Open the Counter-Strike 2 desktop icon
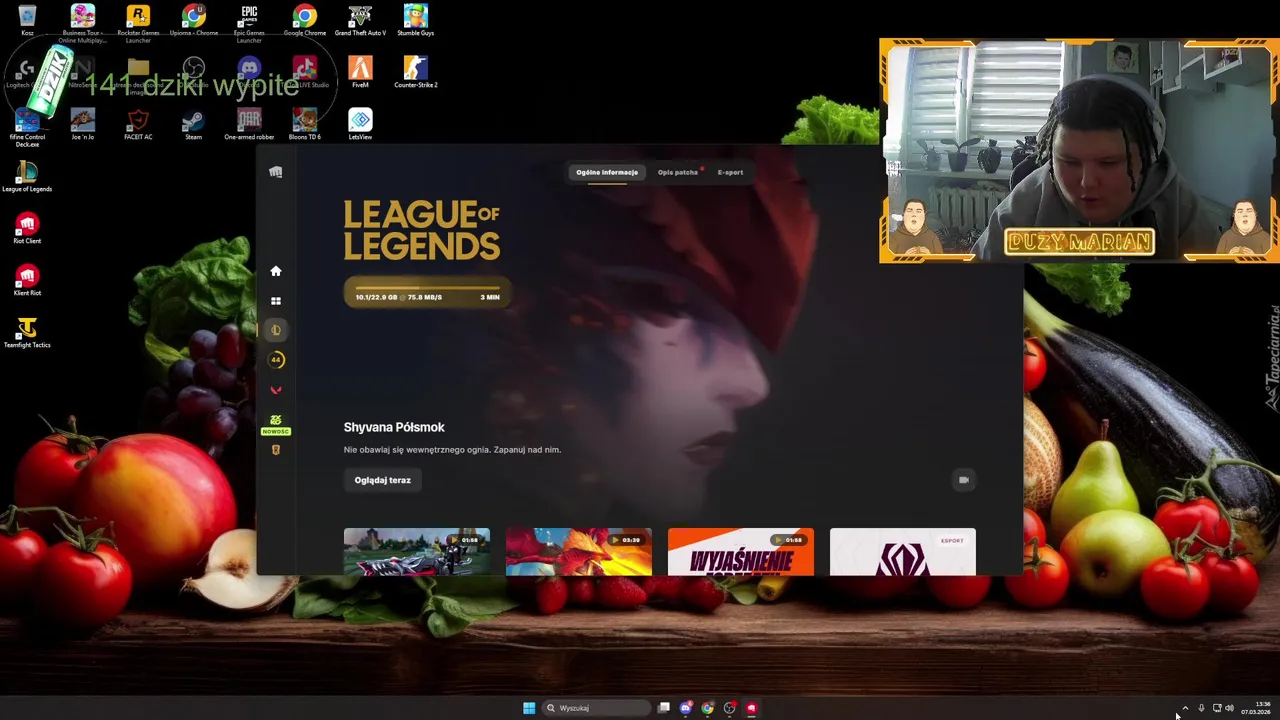The image size is (1280, 720). point(416,72)
